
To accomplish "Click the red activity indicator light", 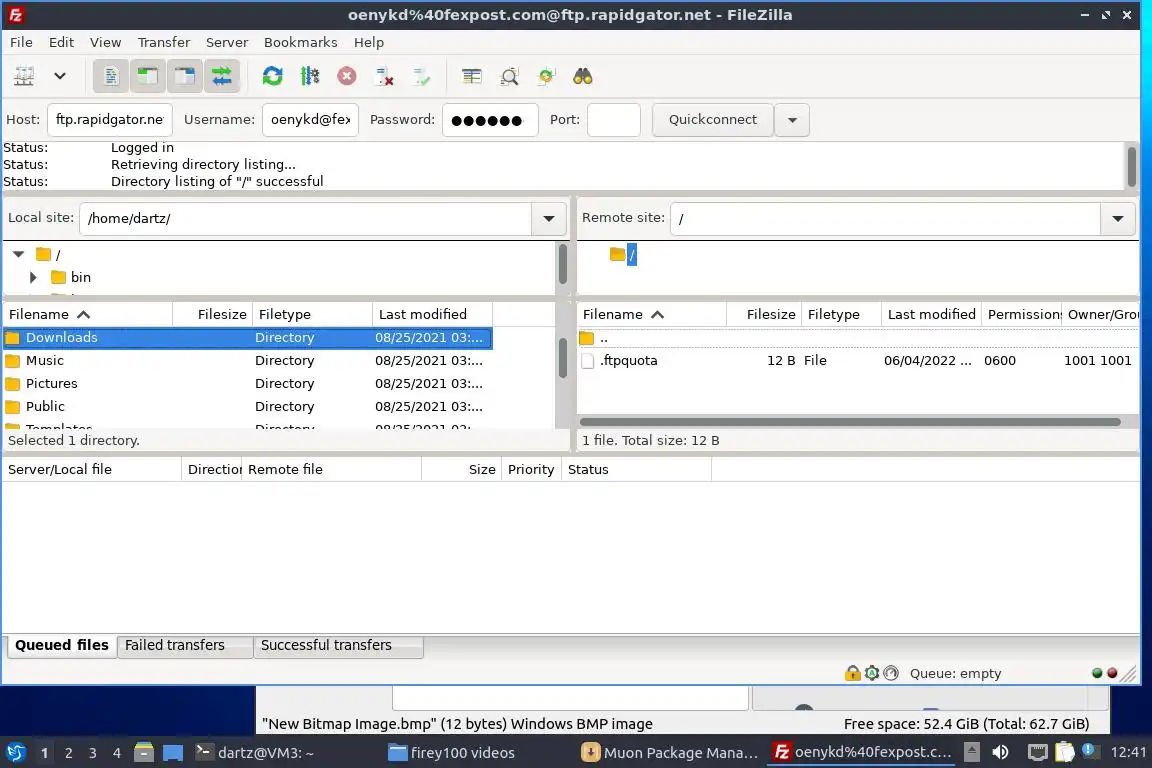I will [x=1112, y=672].
